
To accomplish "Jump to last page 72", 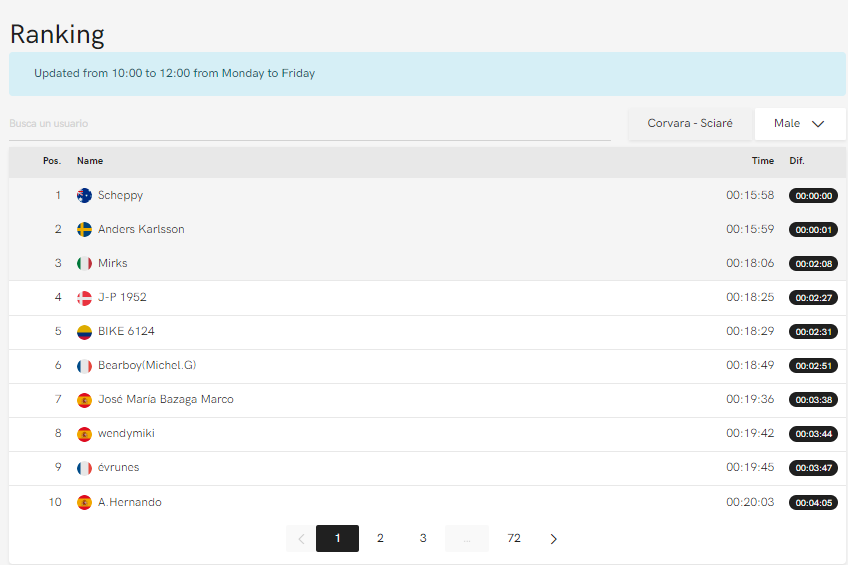I will tap(514, 539).
